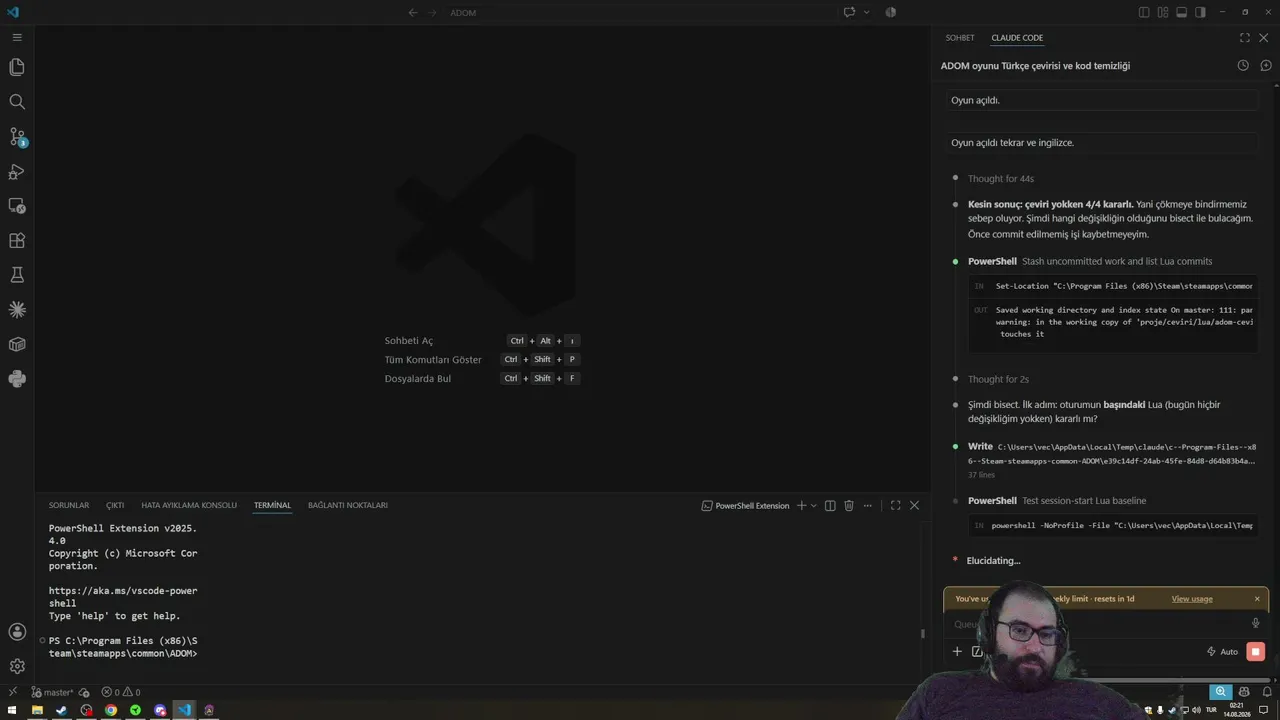
Task: Click the View usage link
Action: coord(1192,599)
